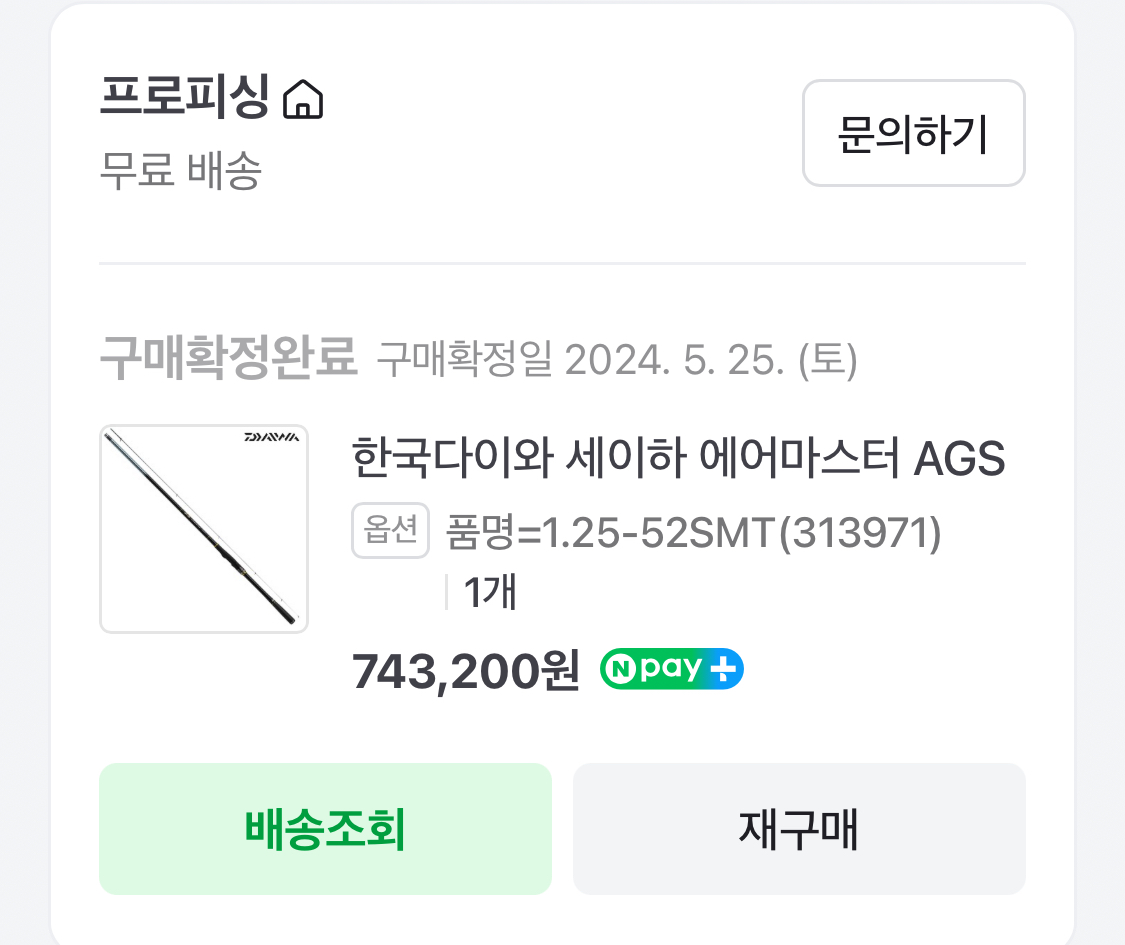Click the blue plus sign on Npay badge

(x=724, y=670)
